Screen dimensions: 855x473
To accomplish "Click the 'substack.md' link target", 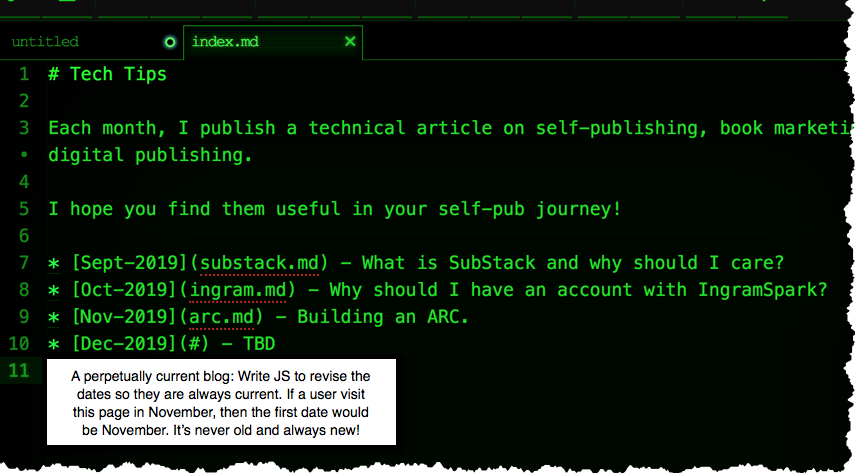I will [260, 263].
